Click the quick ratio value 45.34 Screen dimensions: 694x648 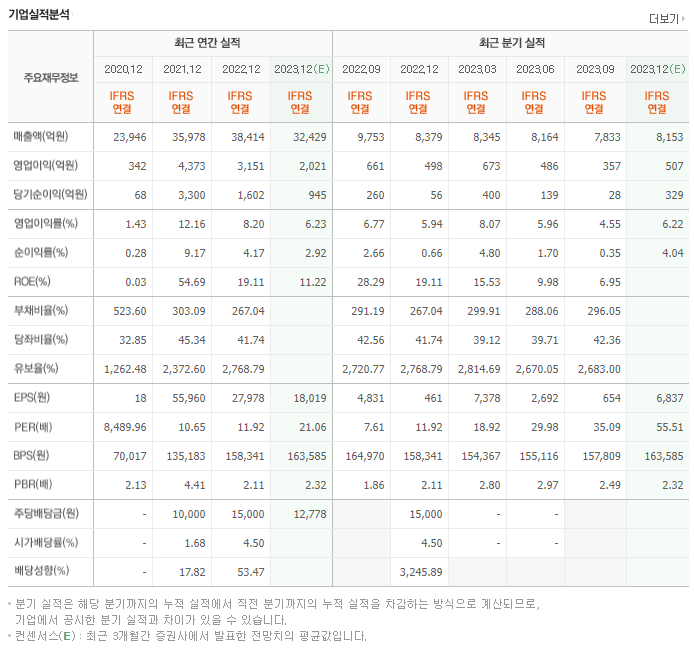[x=192, y=340]
